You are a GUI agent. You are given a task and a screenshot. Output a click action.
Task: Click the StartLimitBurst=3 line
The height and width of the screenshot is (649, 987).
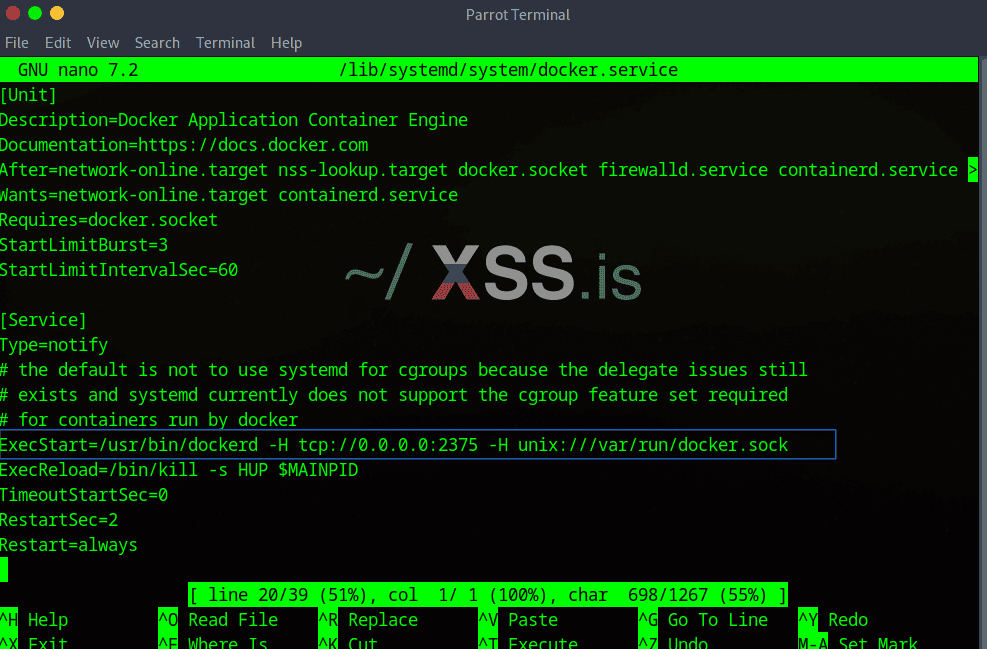[84, 245]
